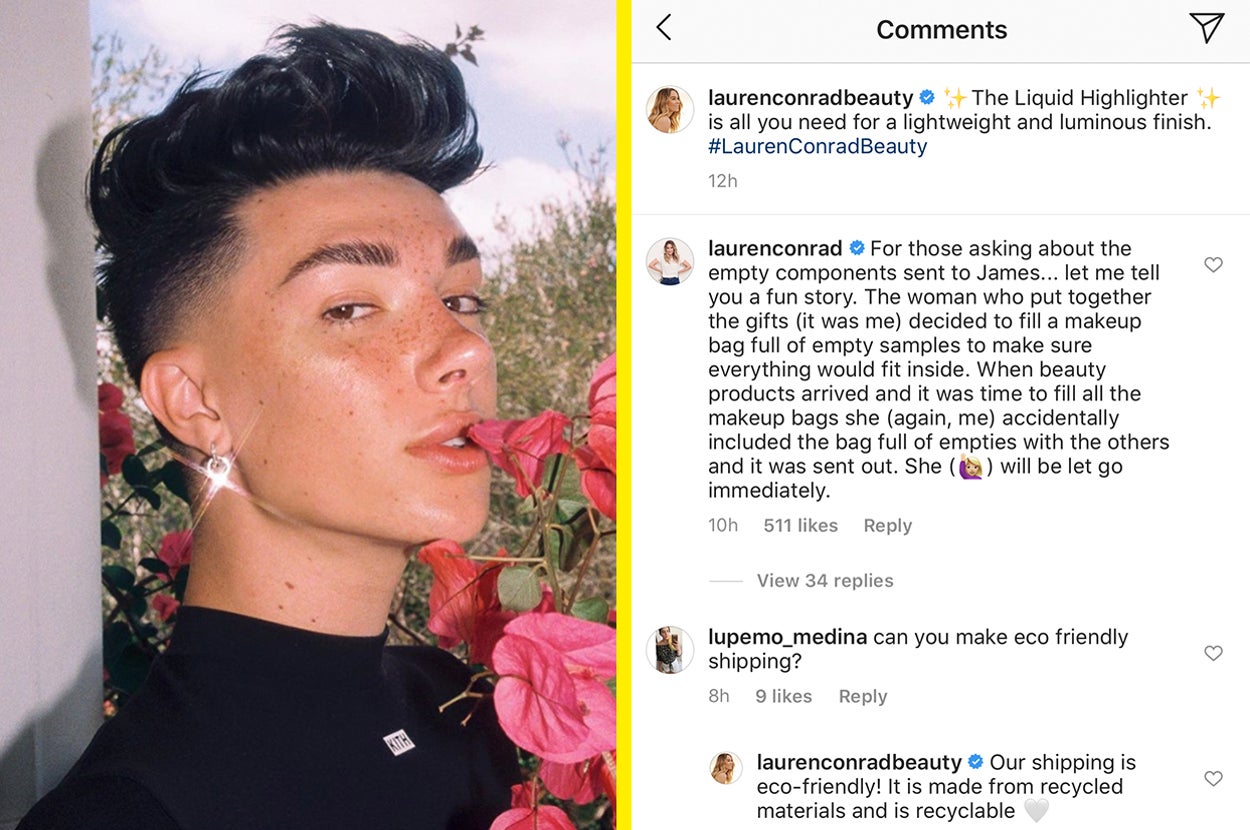Like lupemo_medina's eco friendly shipping comment
This screenshot has height=830, width=1250.
(1213, 653)
